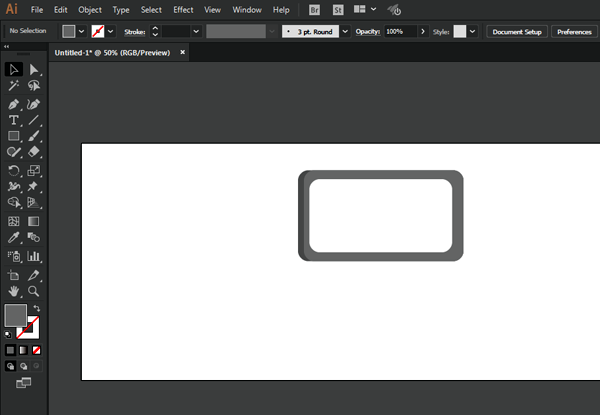Set the paint mode to None
Viewport: 600px width, 415px height.
(x=37, y=351)
